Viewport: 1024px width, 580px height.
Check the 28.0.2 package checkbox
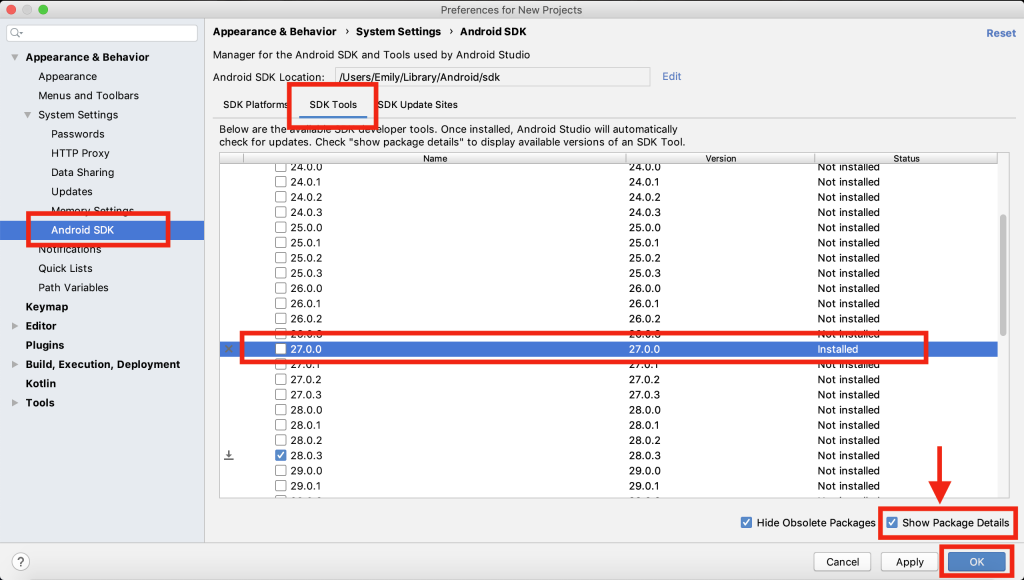click(x=280, y=440)
